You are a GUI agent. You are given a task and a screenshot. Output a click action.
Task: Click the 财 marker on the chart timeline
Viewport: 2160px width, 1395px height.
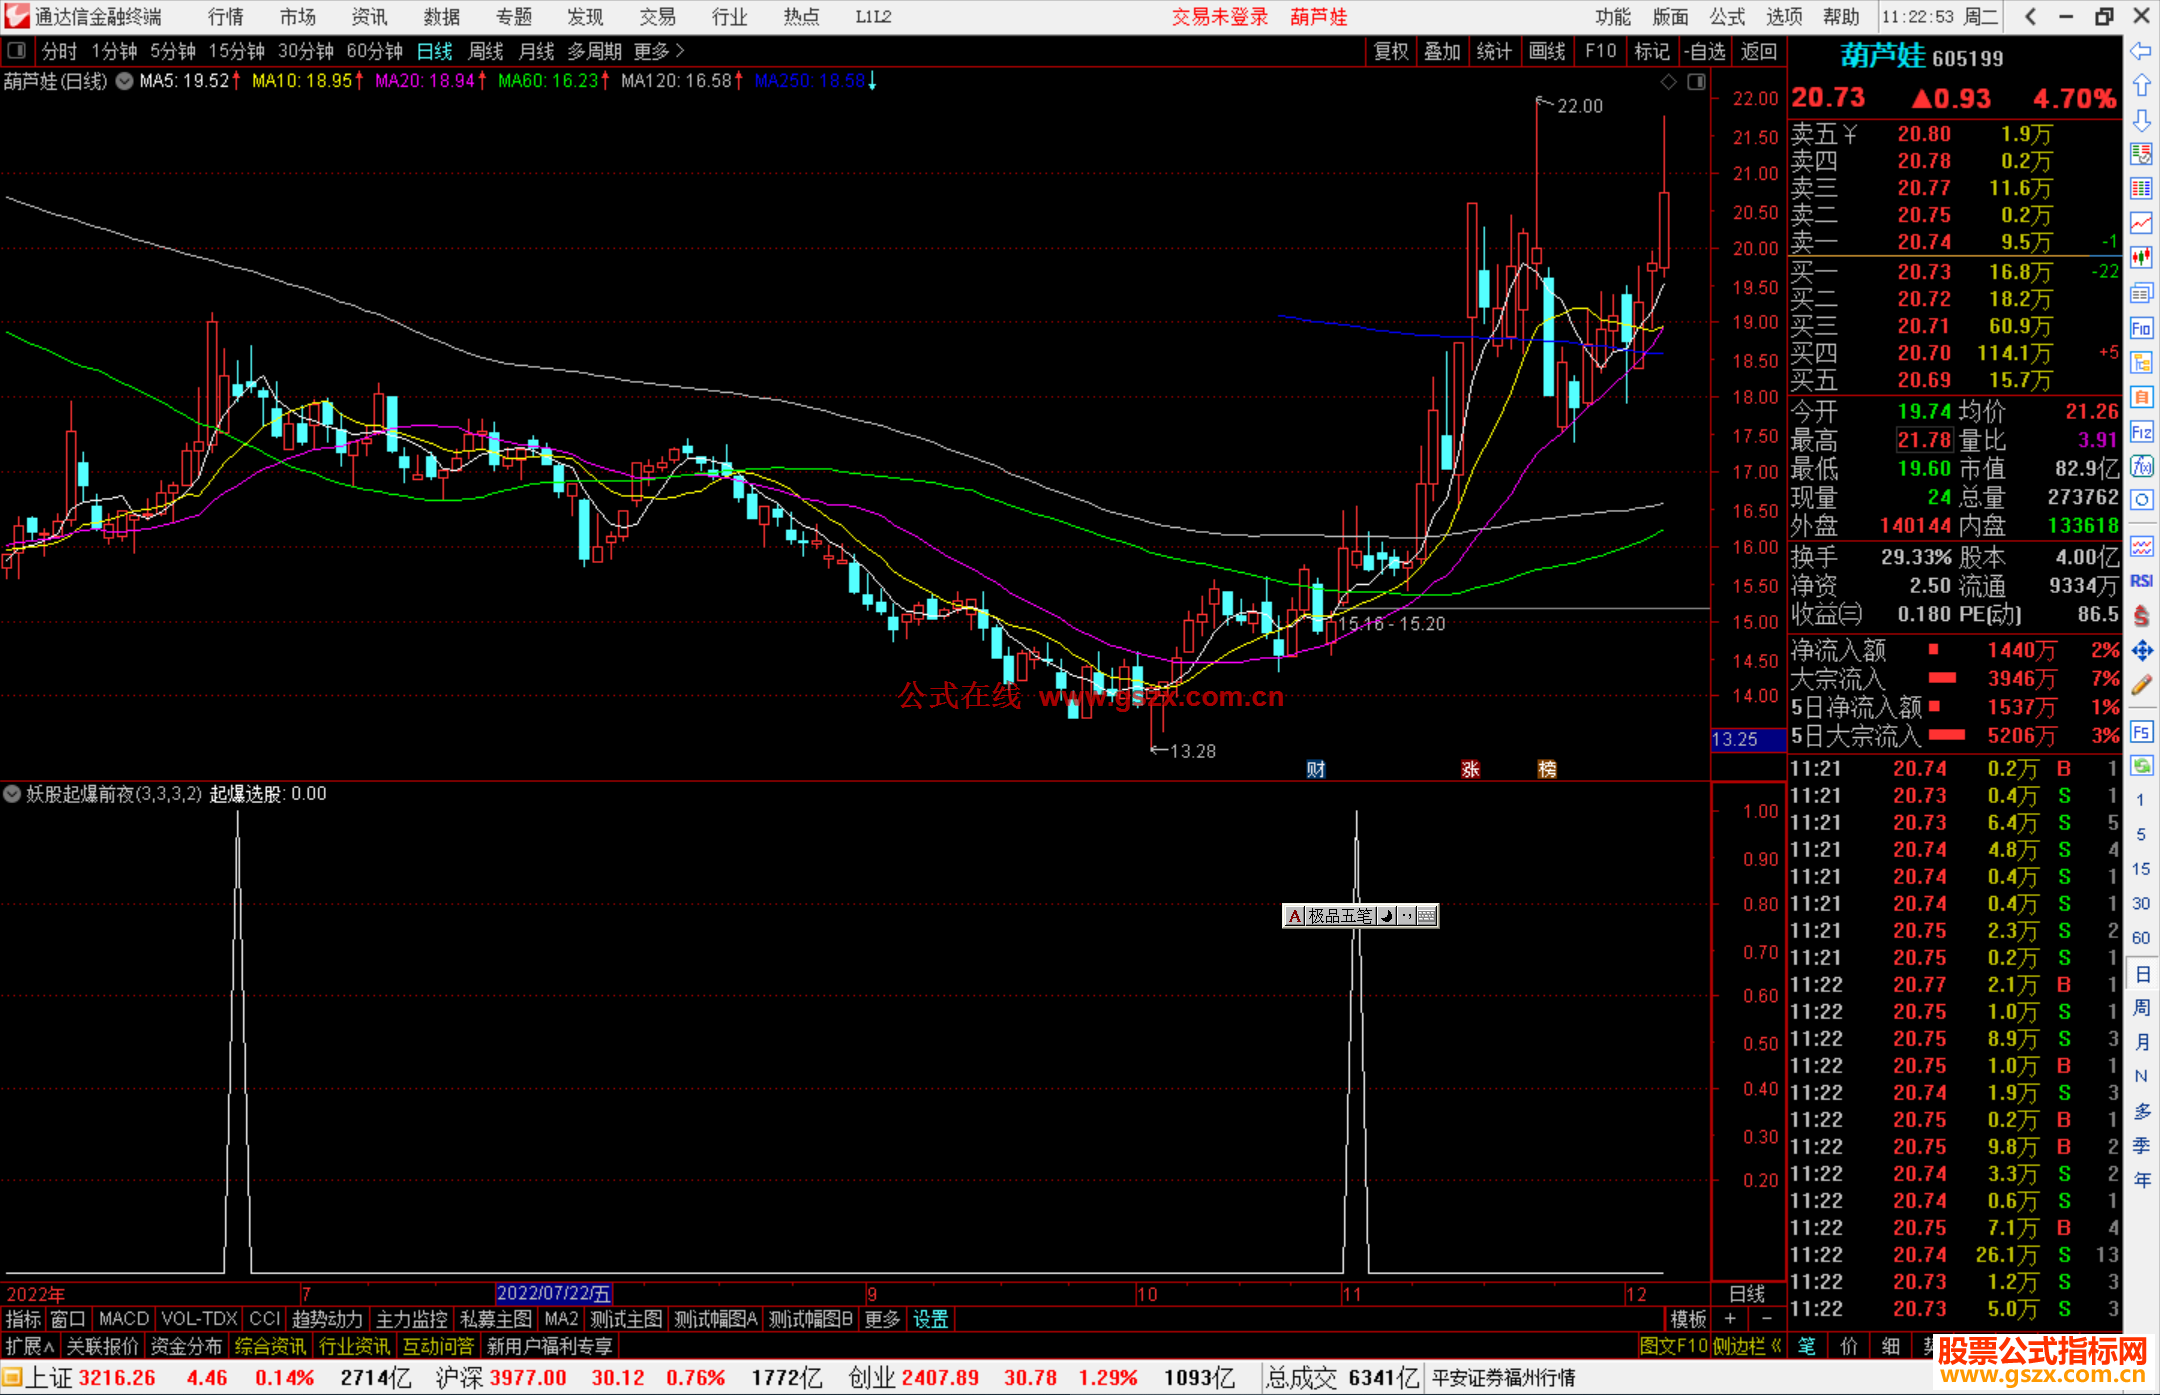click(x=1315, y=769)
